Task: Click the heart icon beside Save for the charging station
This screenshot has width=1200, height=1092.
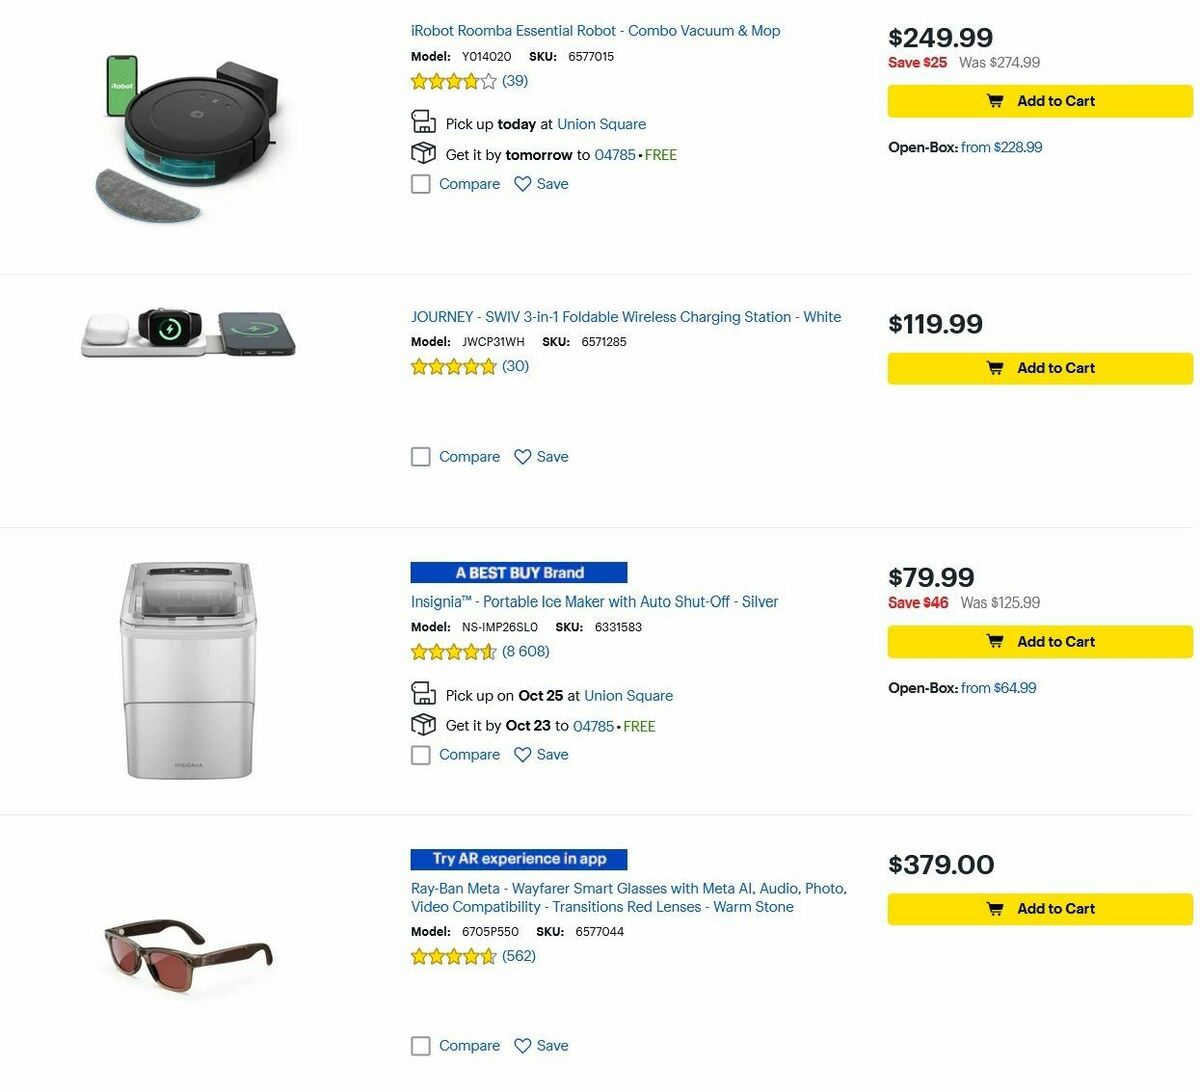Action: point(522,456)
